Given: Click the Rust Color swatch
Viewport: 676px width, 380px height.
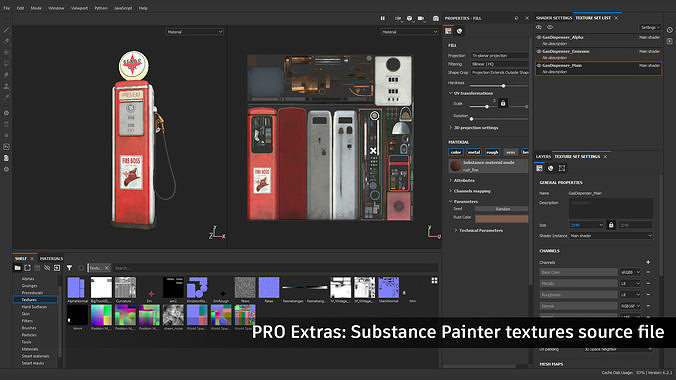Looking at the screenshot, I should pyautogui.click(x=502, y=219).
